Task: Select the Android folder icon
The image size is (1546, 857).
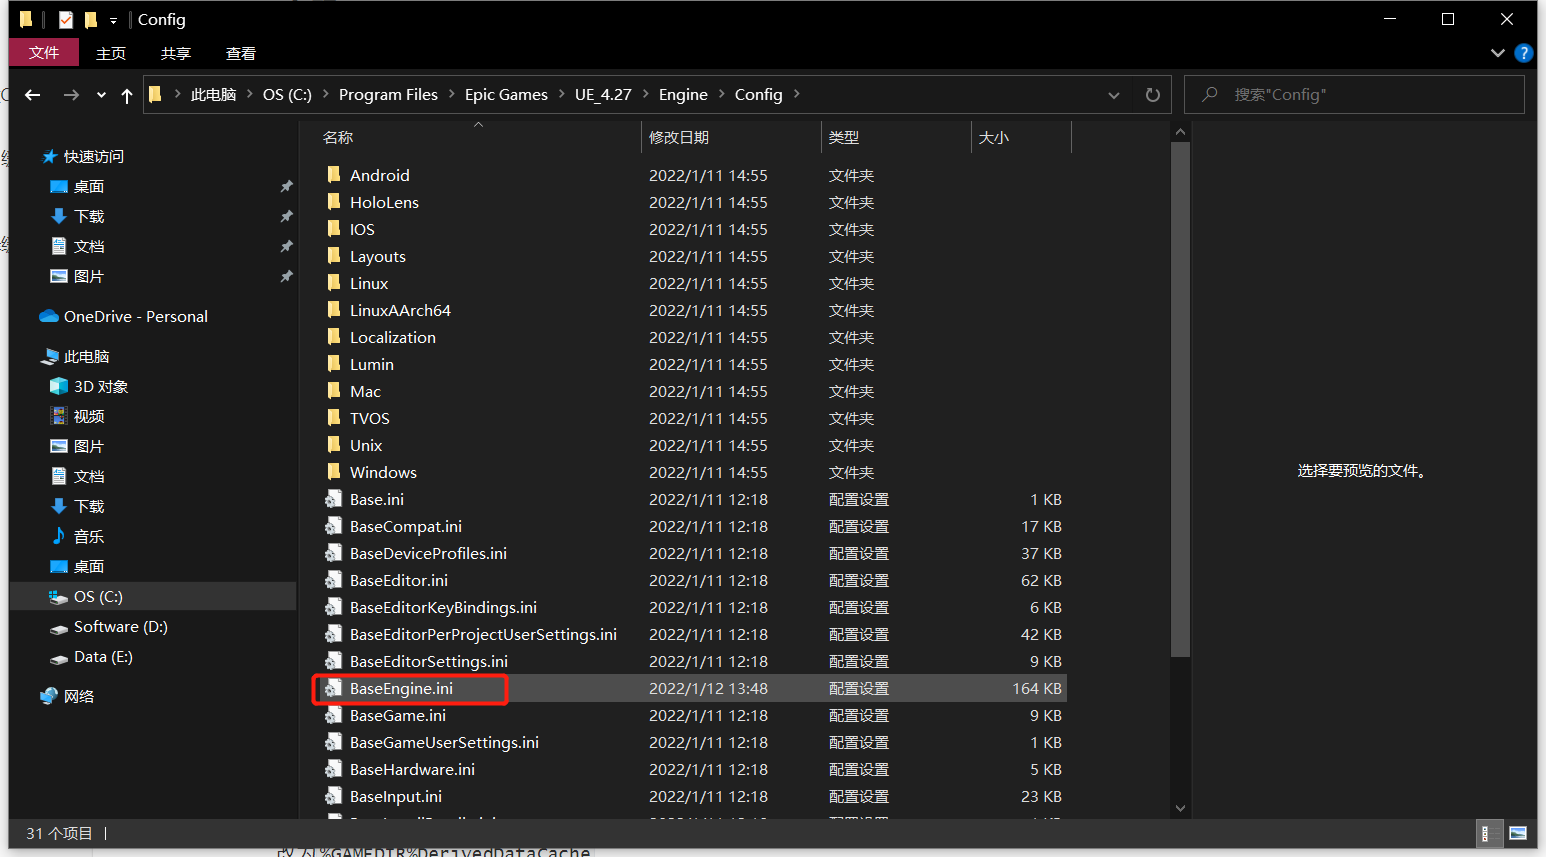Action: click(334, 174)
